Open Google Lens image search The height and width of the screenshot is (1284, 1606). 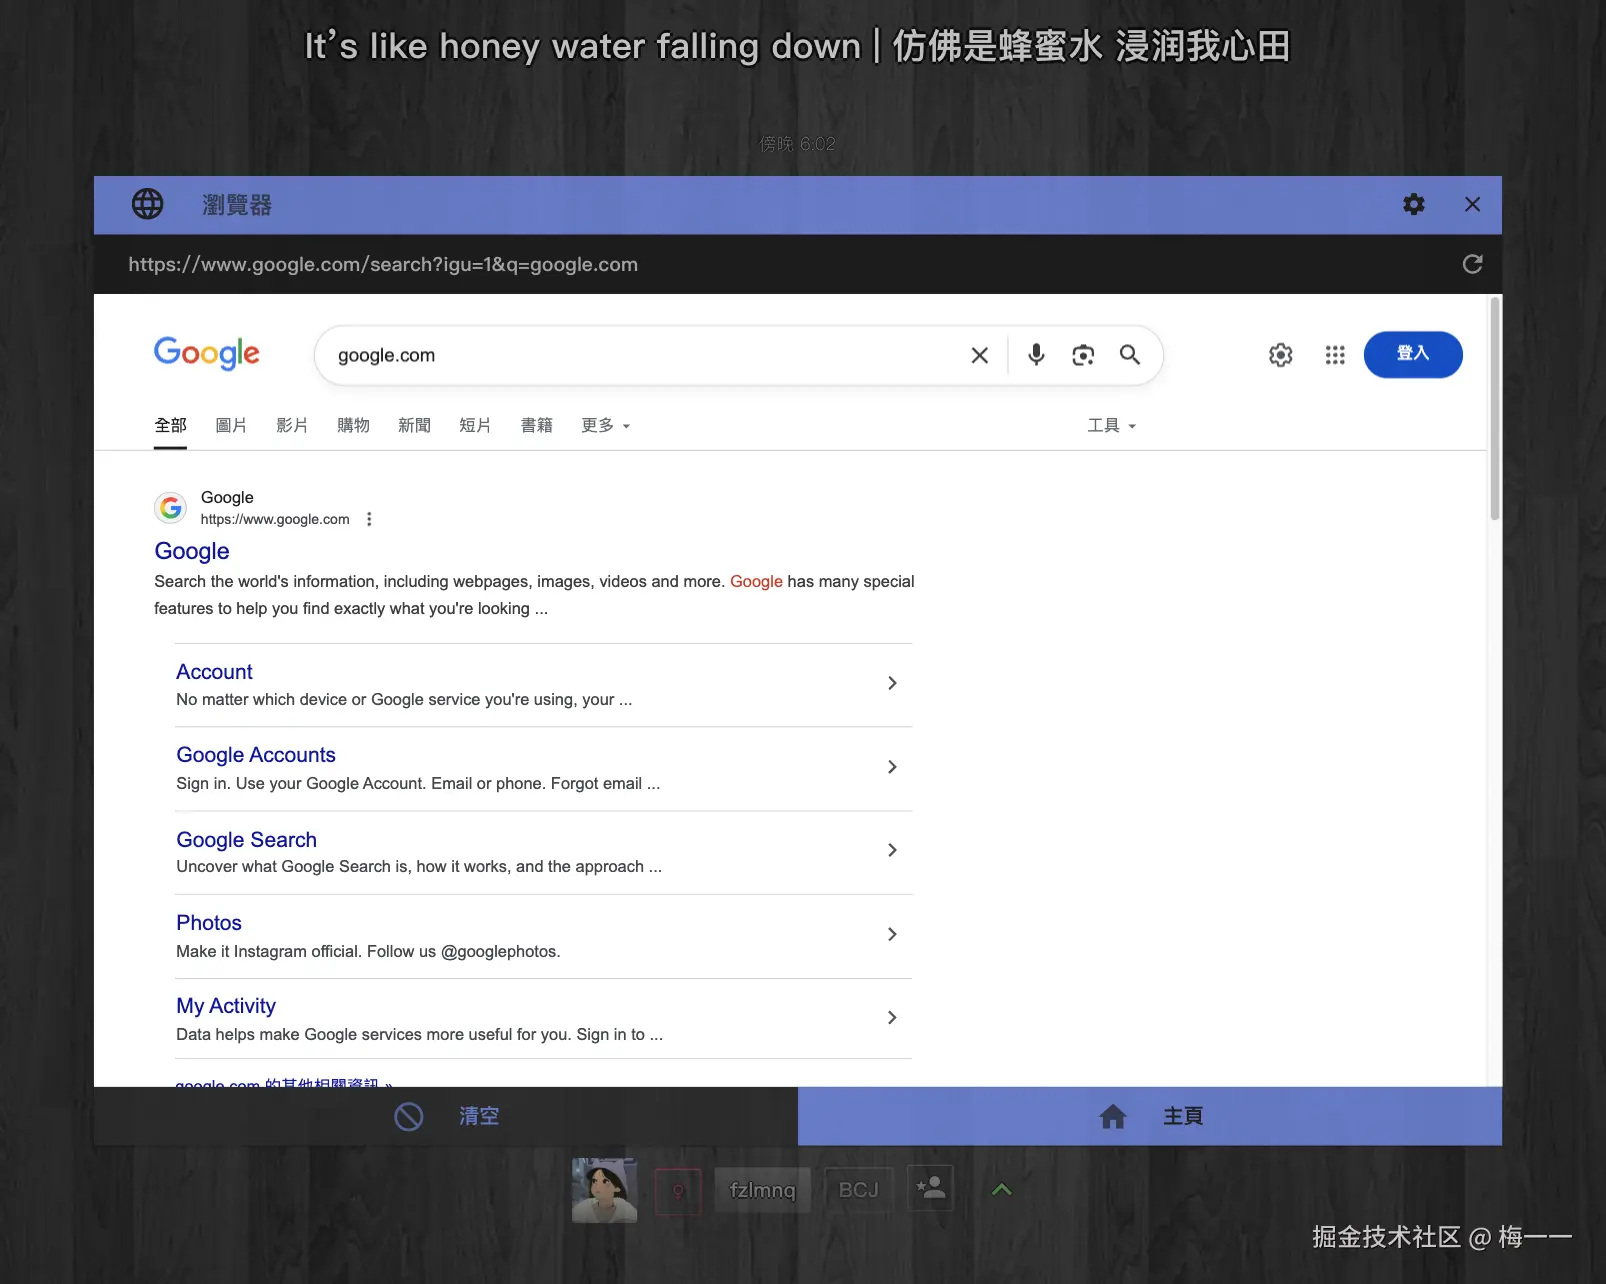point(1083,355)
